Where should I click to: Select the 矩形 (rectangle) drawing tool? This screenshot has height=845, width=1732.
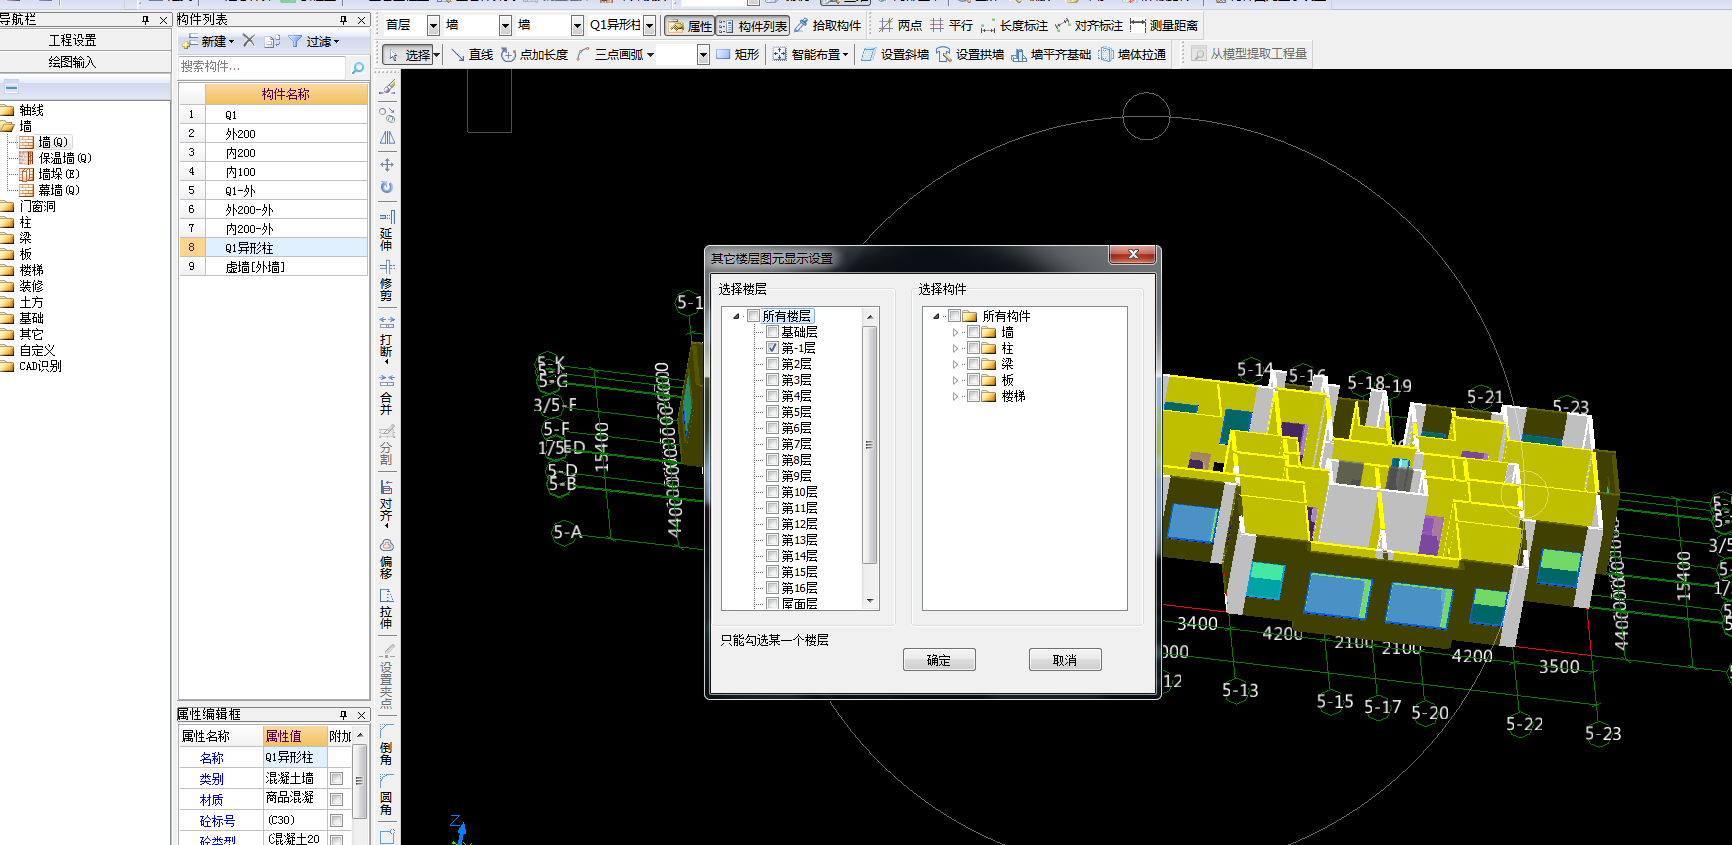click(x=738, y=54)
